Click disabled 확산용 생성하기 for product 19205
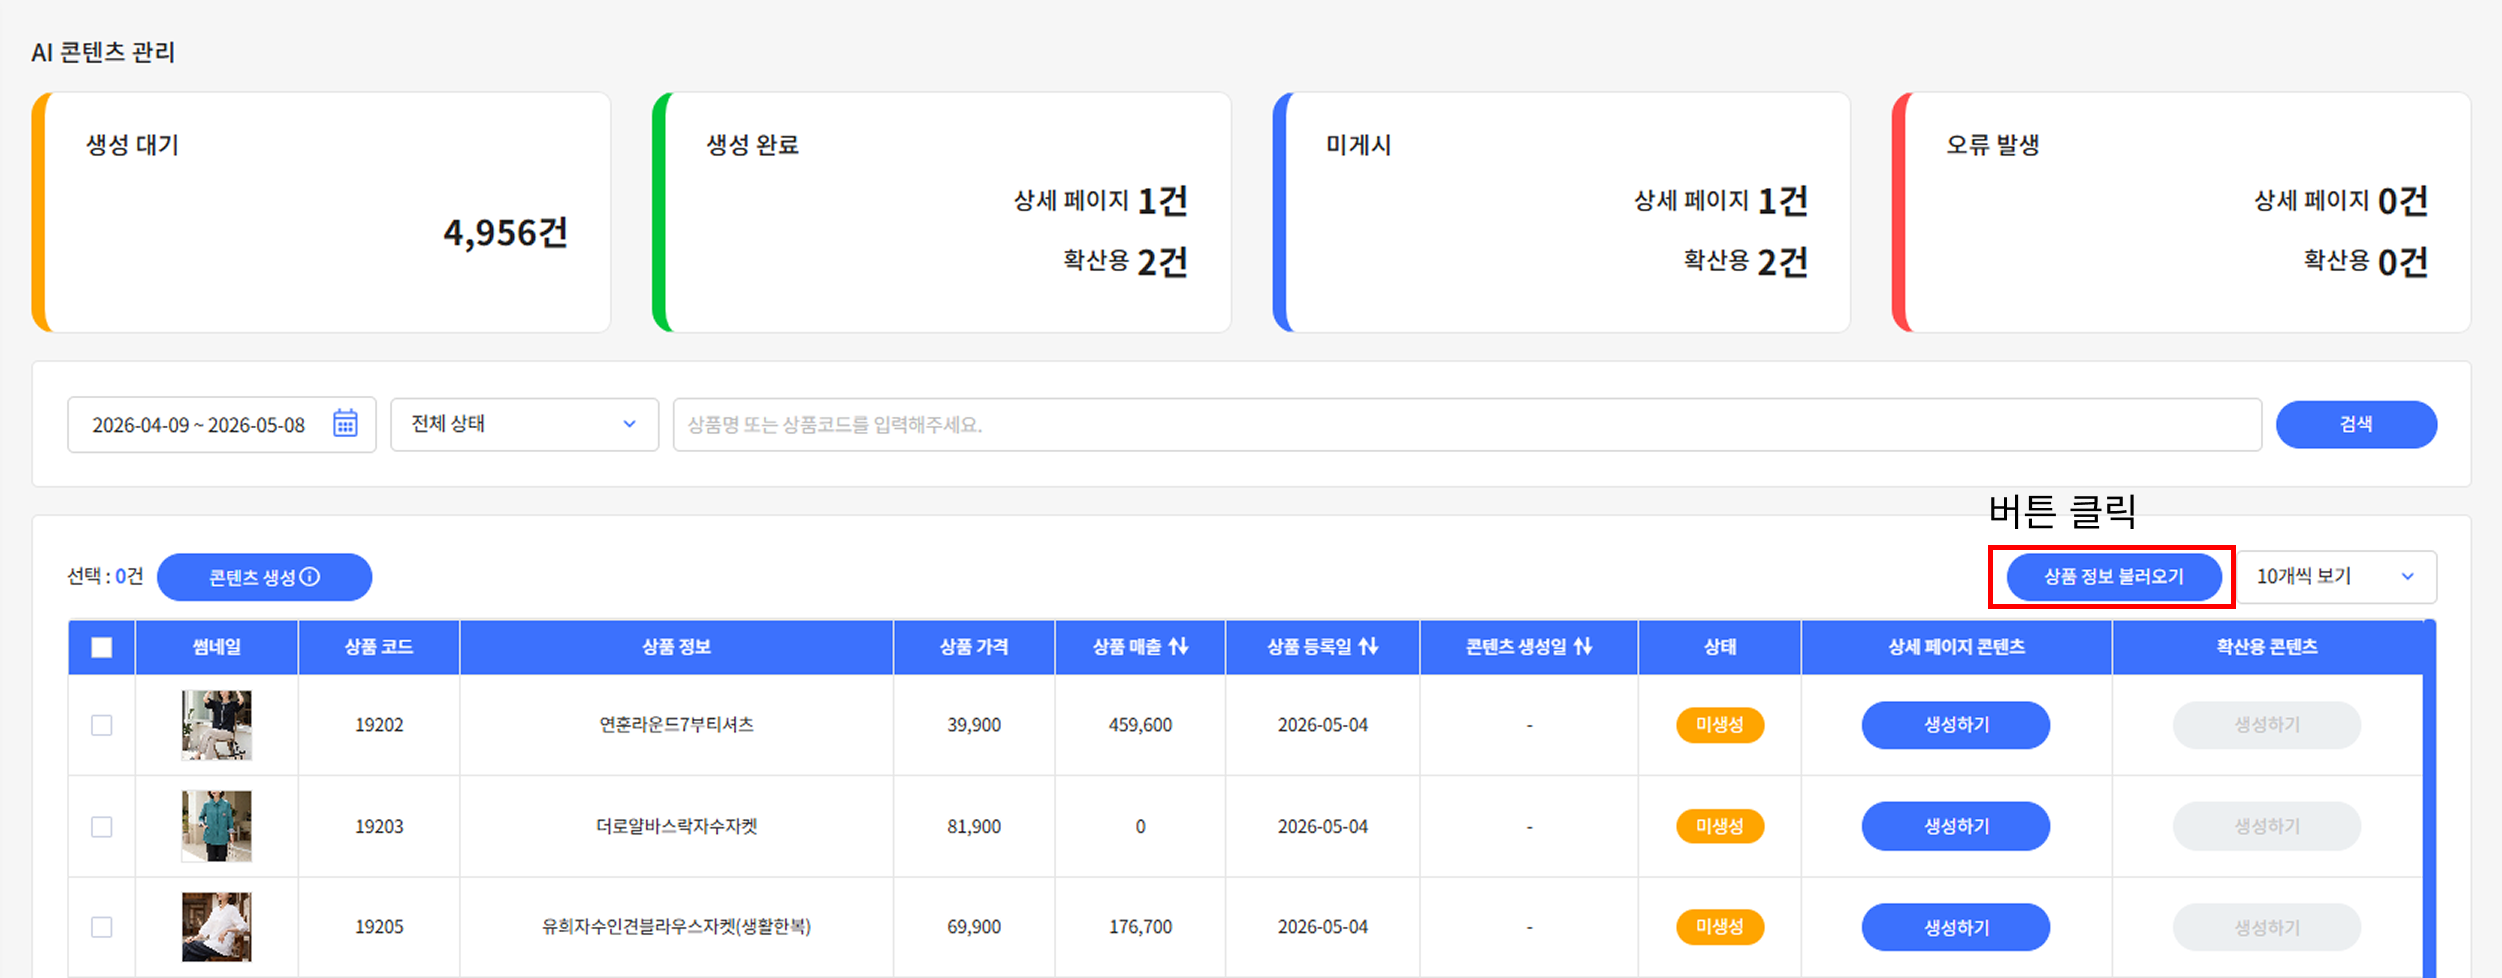This screenshot has height=978, width=2502. click(x=2267, y=927)
